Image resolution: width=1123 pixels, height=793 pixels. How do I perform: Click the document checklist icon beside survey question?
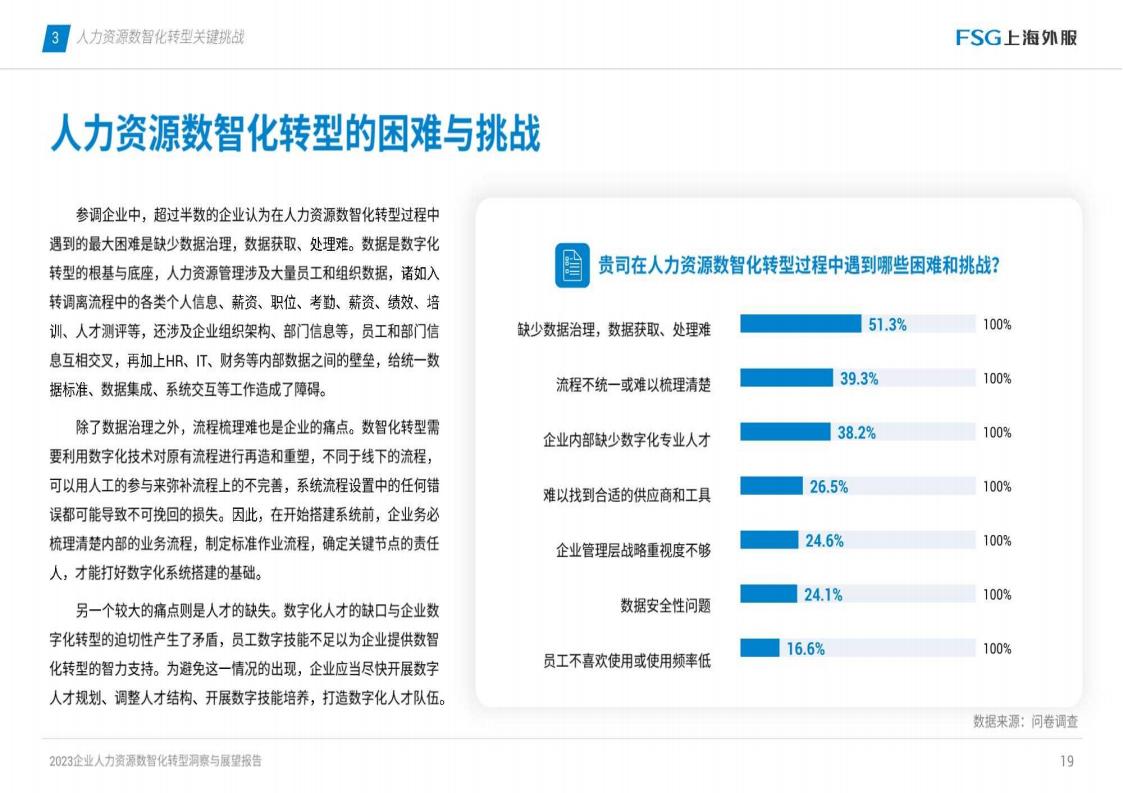(x=572, y=265)
